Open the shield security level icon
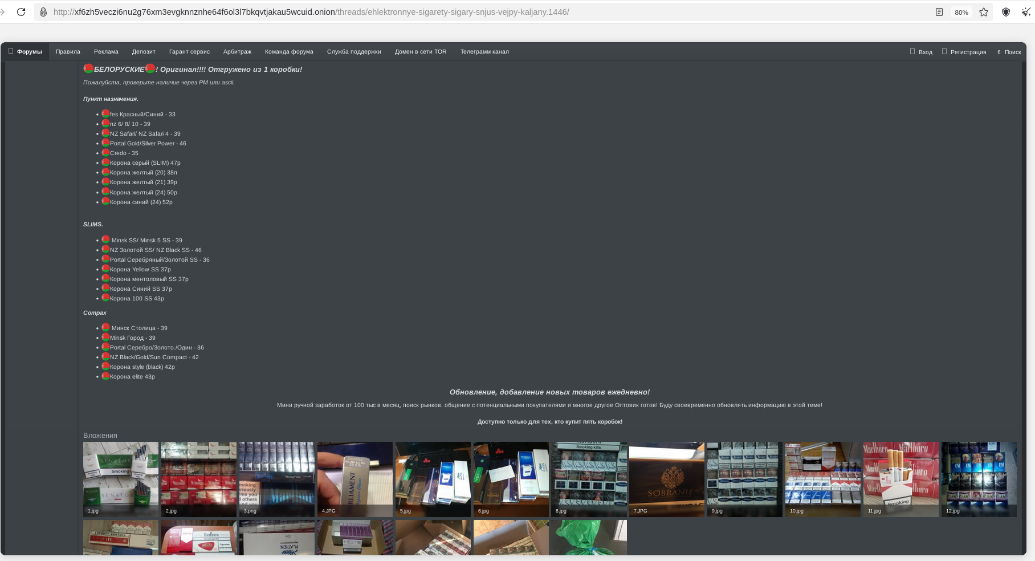 1006,12
